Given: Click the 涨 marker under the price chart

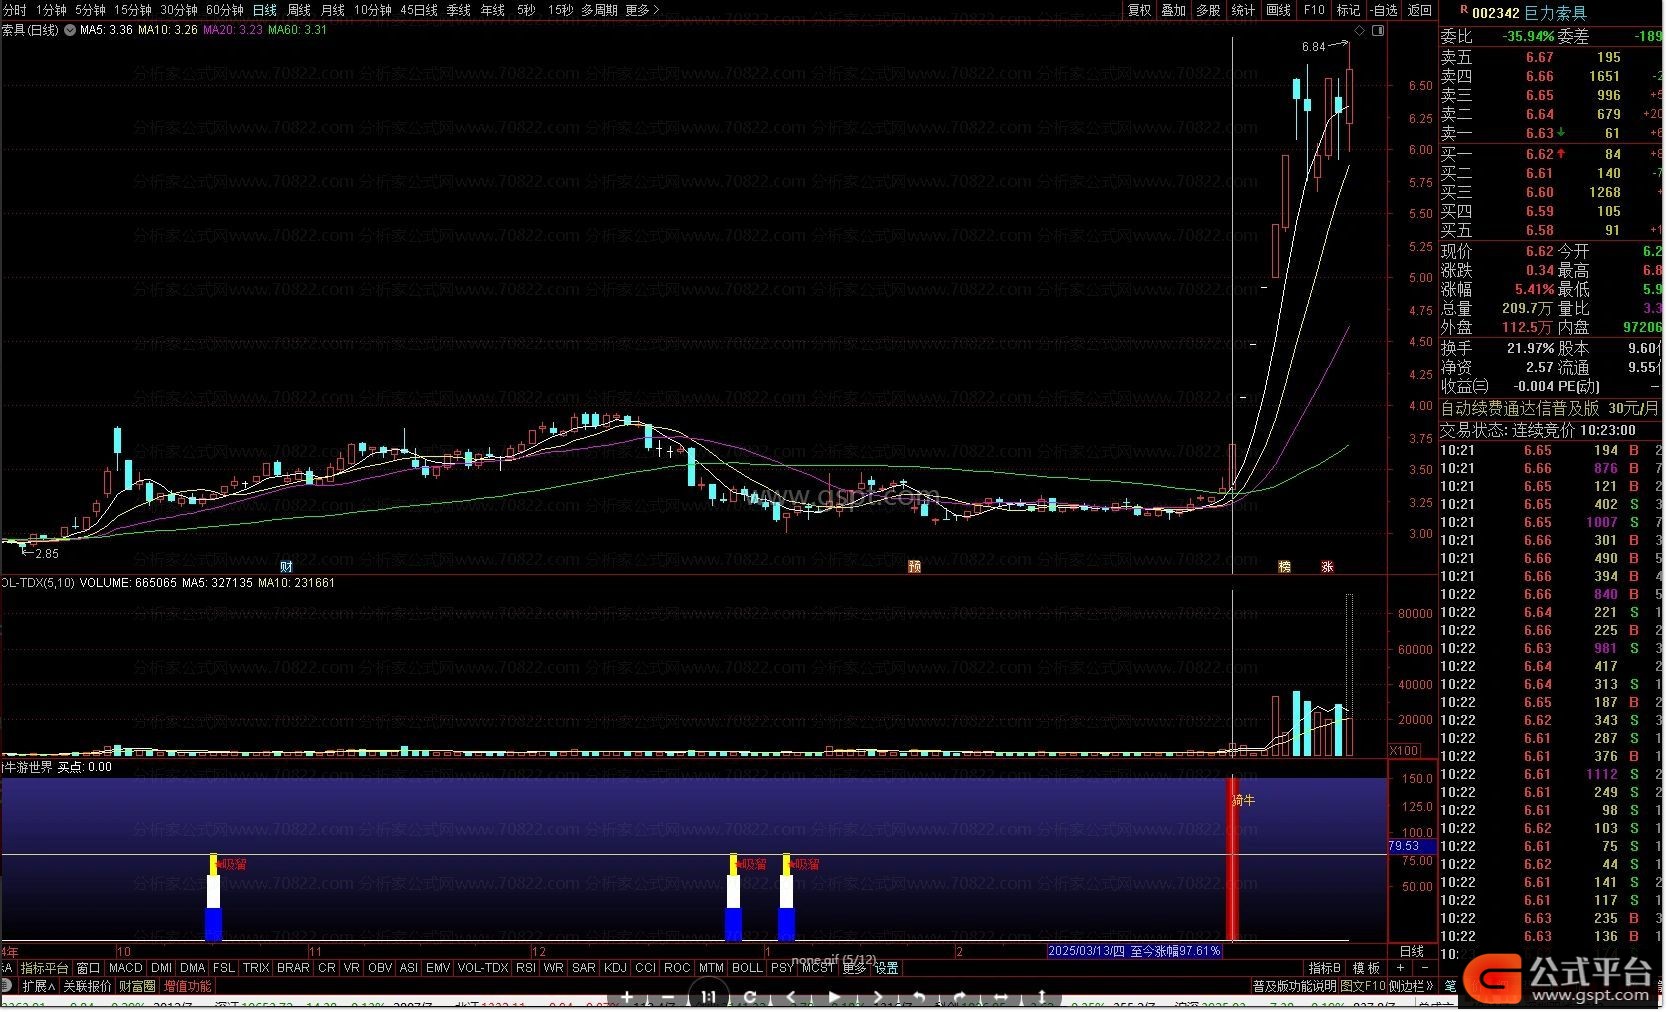Looking at the screenshot, I should (x=1327, y=567).
